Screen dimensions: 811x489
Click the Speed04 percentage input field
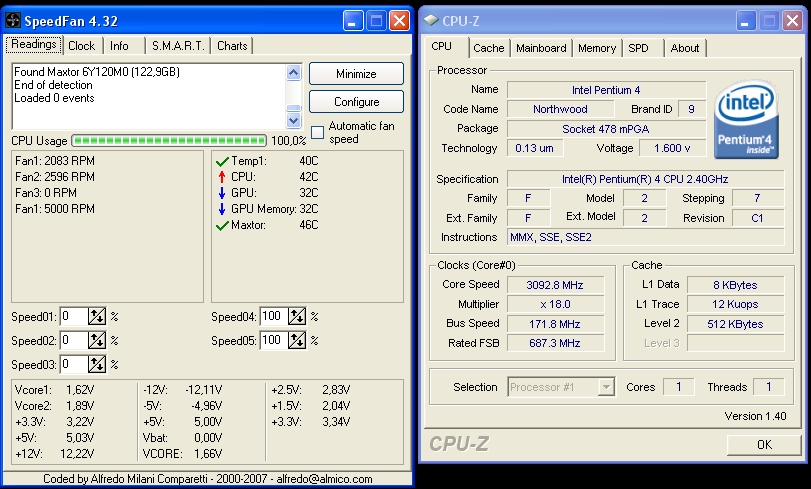(274, 316)
